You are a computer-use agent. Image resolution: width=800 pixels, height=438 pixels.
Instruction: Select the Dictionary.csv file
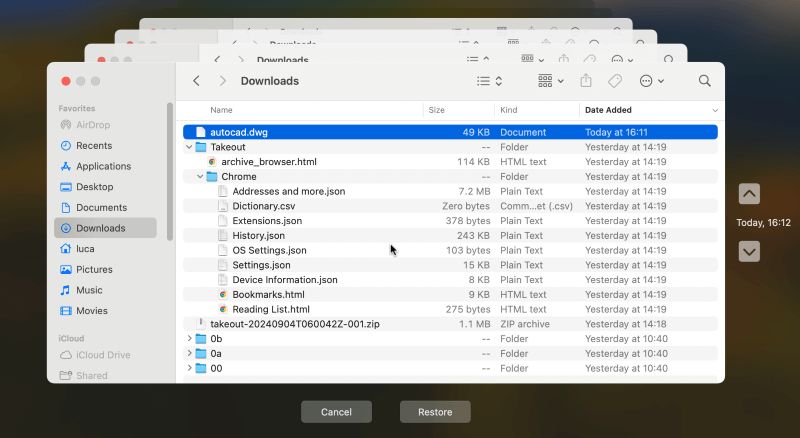point(451,206)
